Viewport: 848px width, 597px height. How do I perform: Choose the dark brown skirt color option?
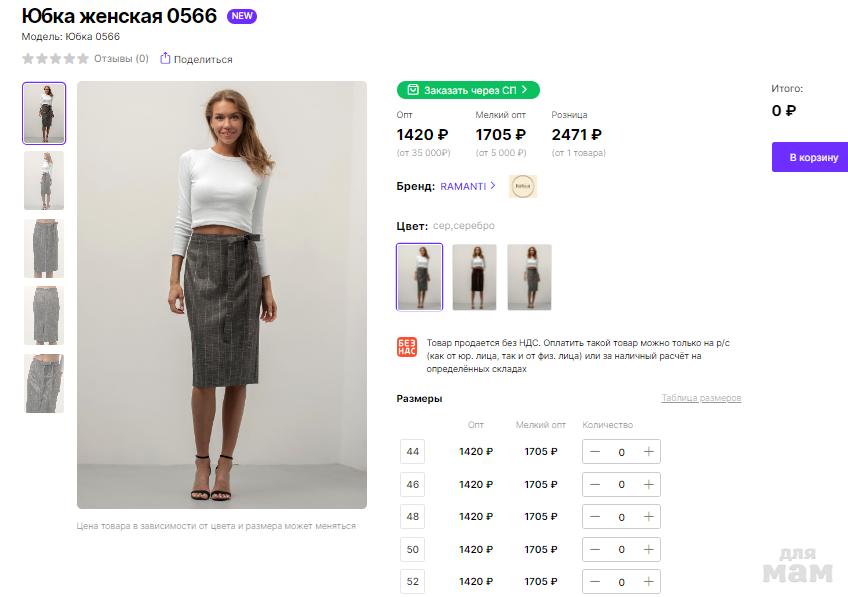(474, 277)
